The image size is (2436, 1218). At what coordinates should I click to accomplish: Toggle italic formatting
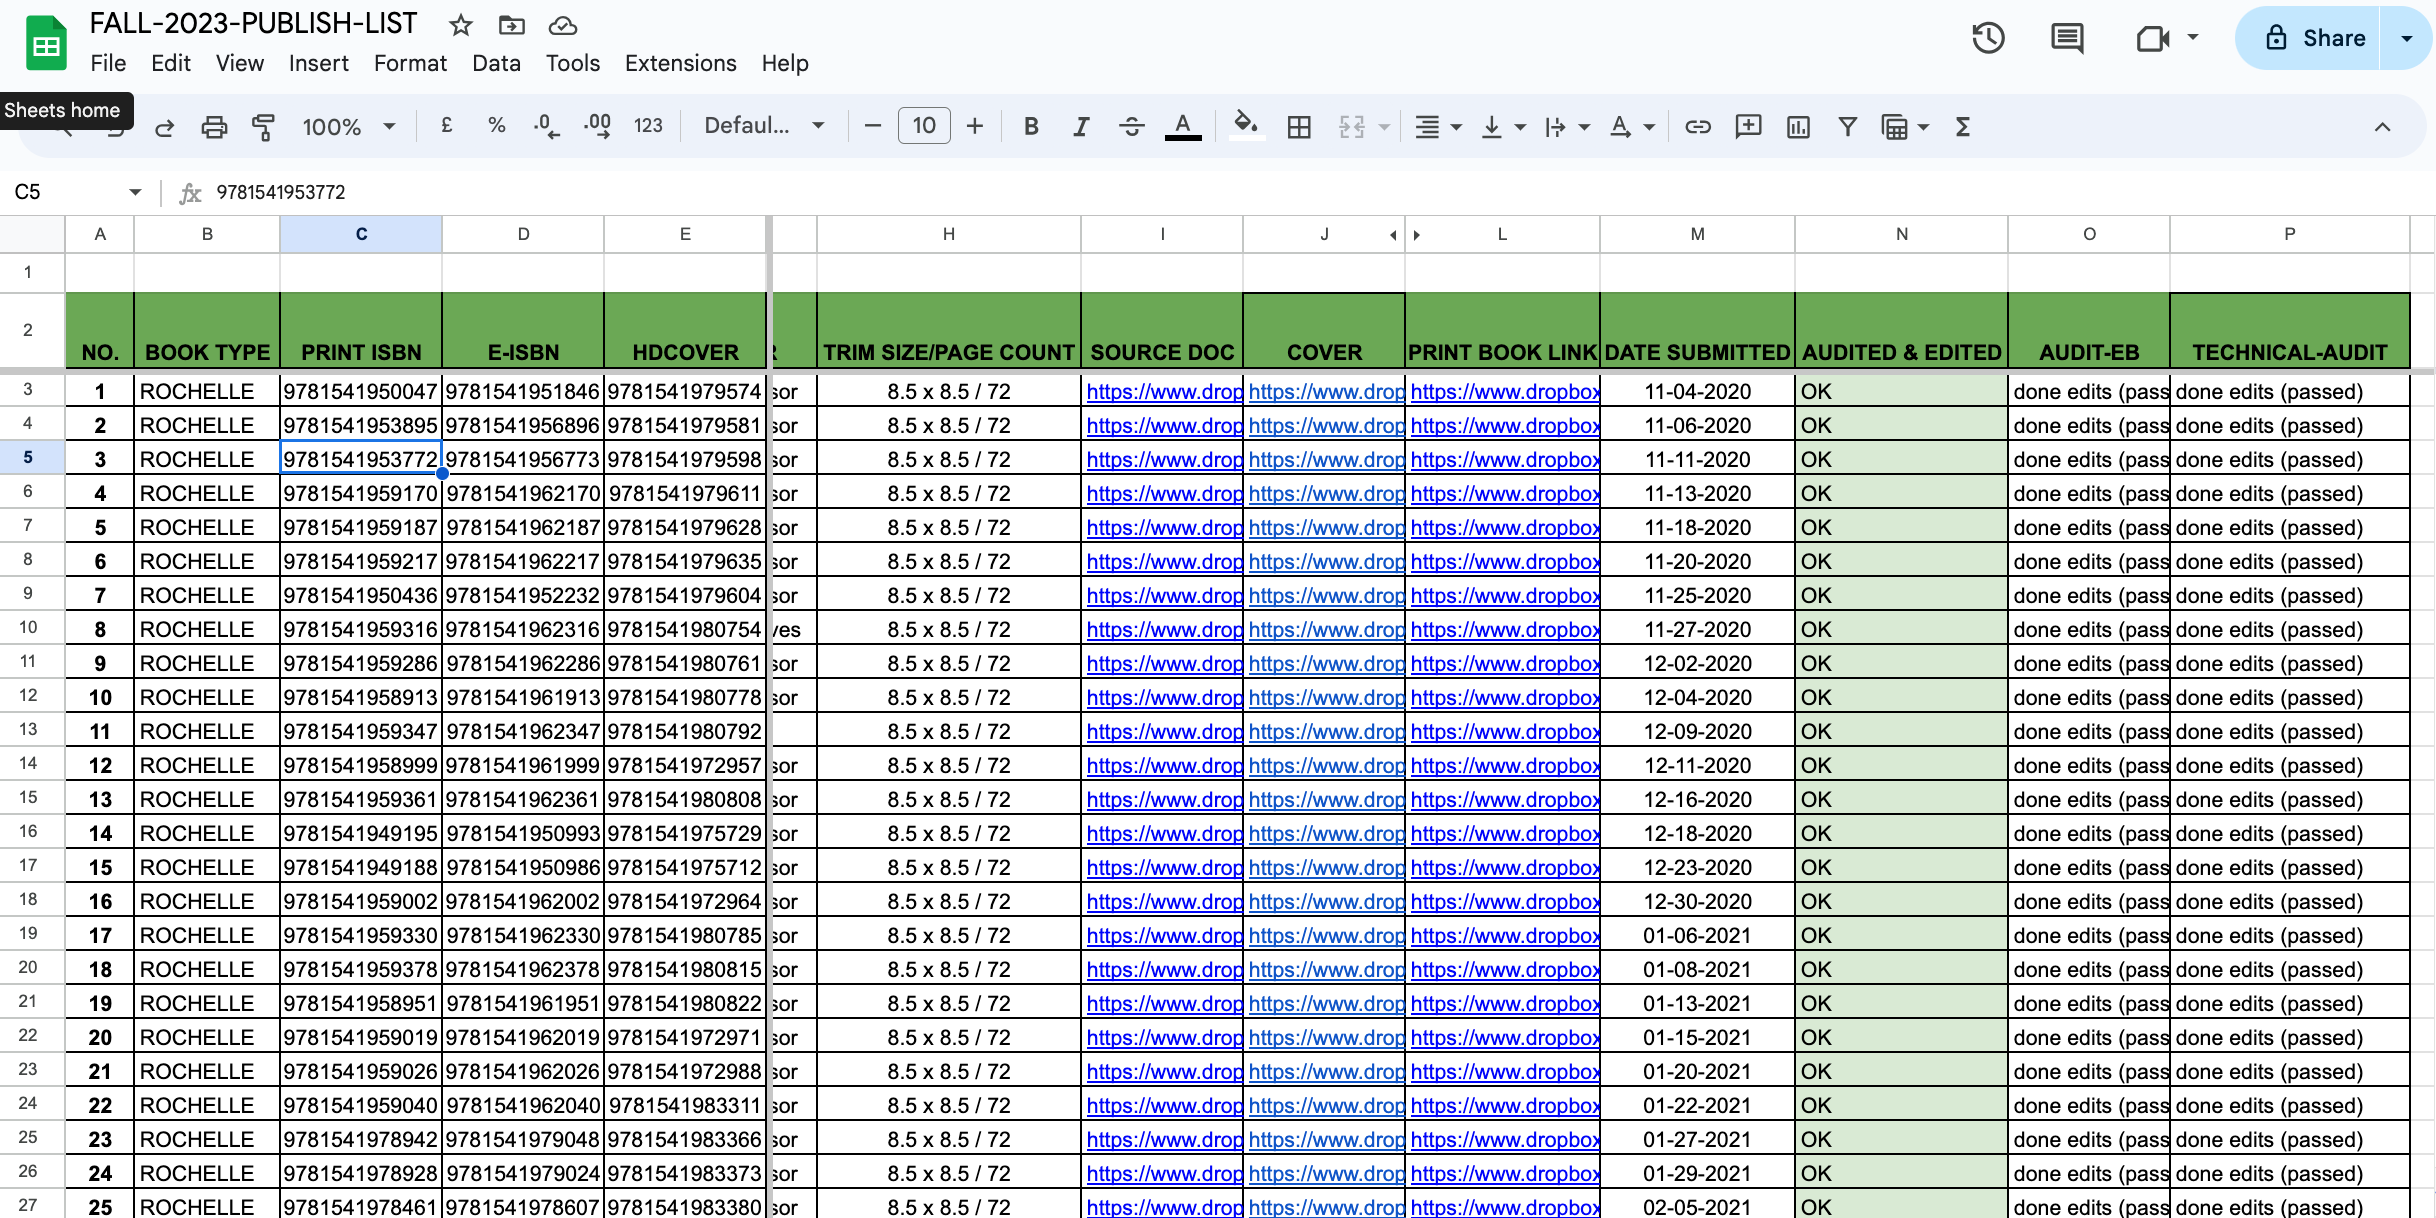(1081, 127)
